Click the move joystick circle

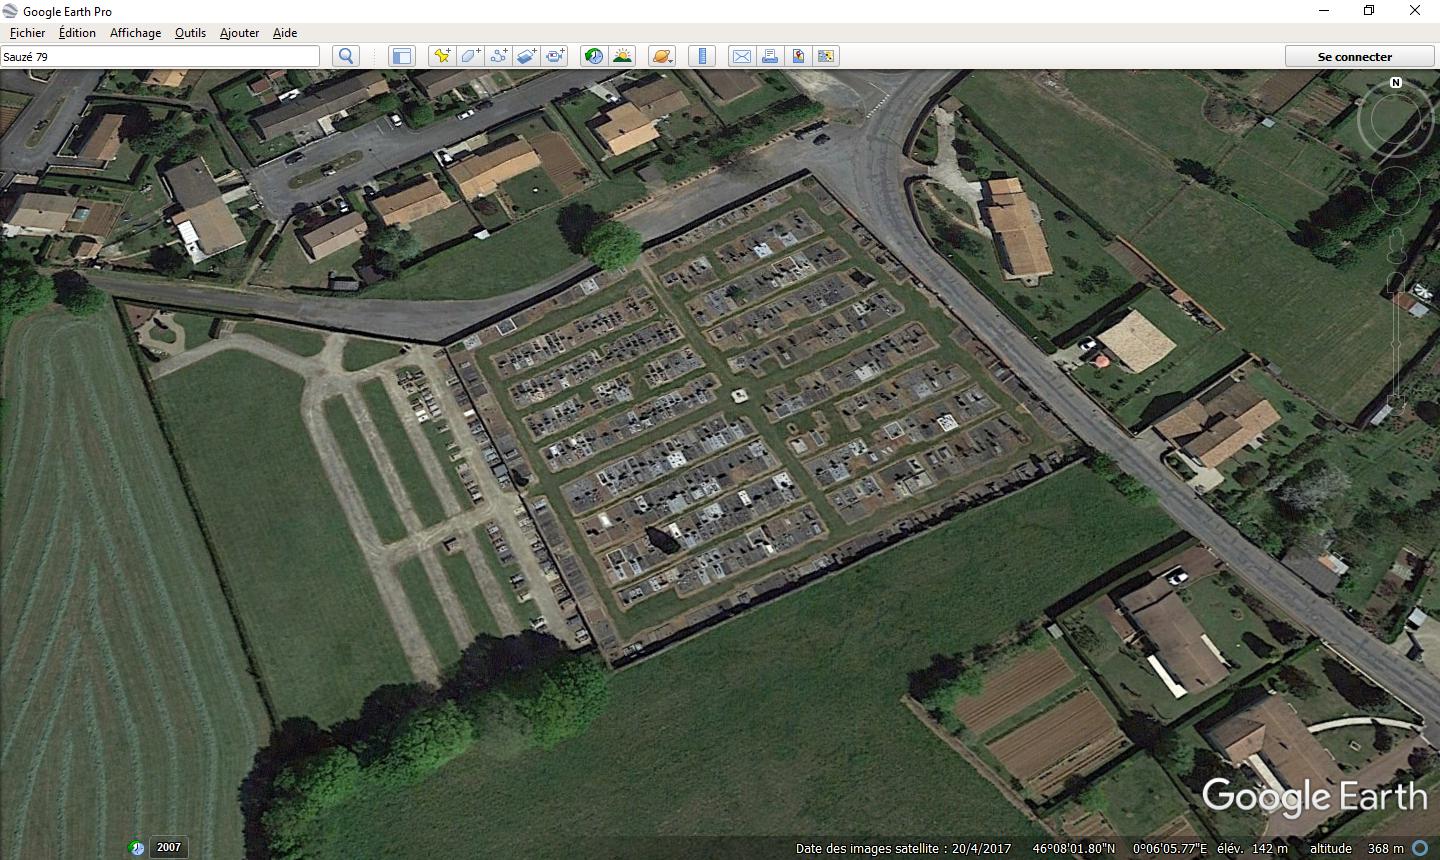click(x=1396, y=190)
